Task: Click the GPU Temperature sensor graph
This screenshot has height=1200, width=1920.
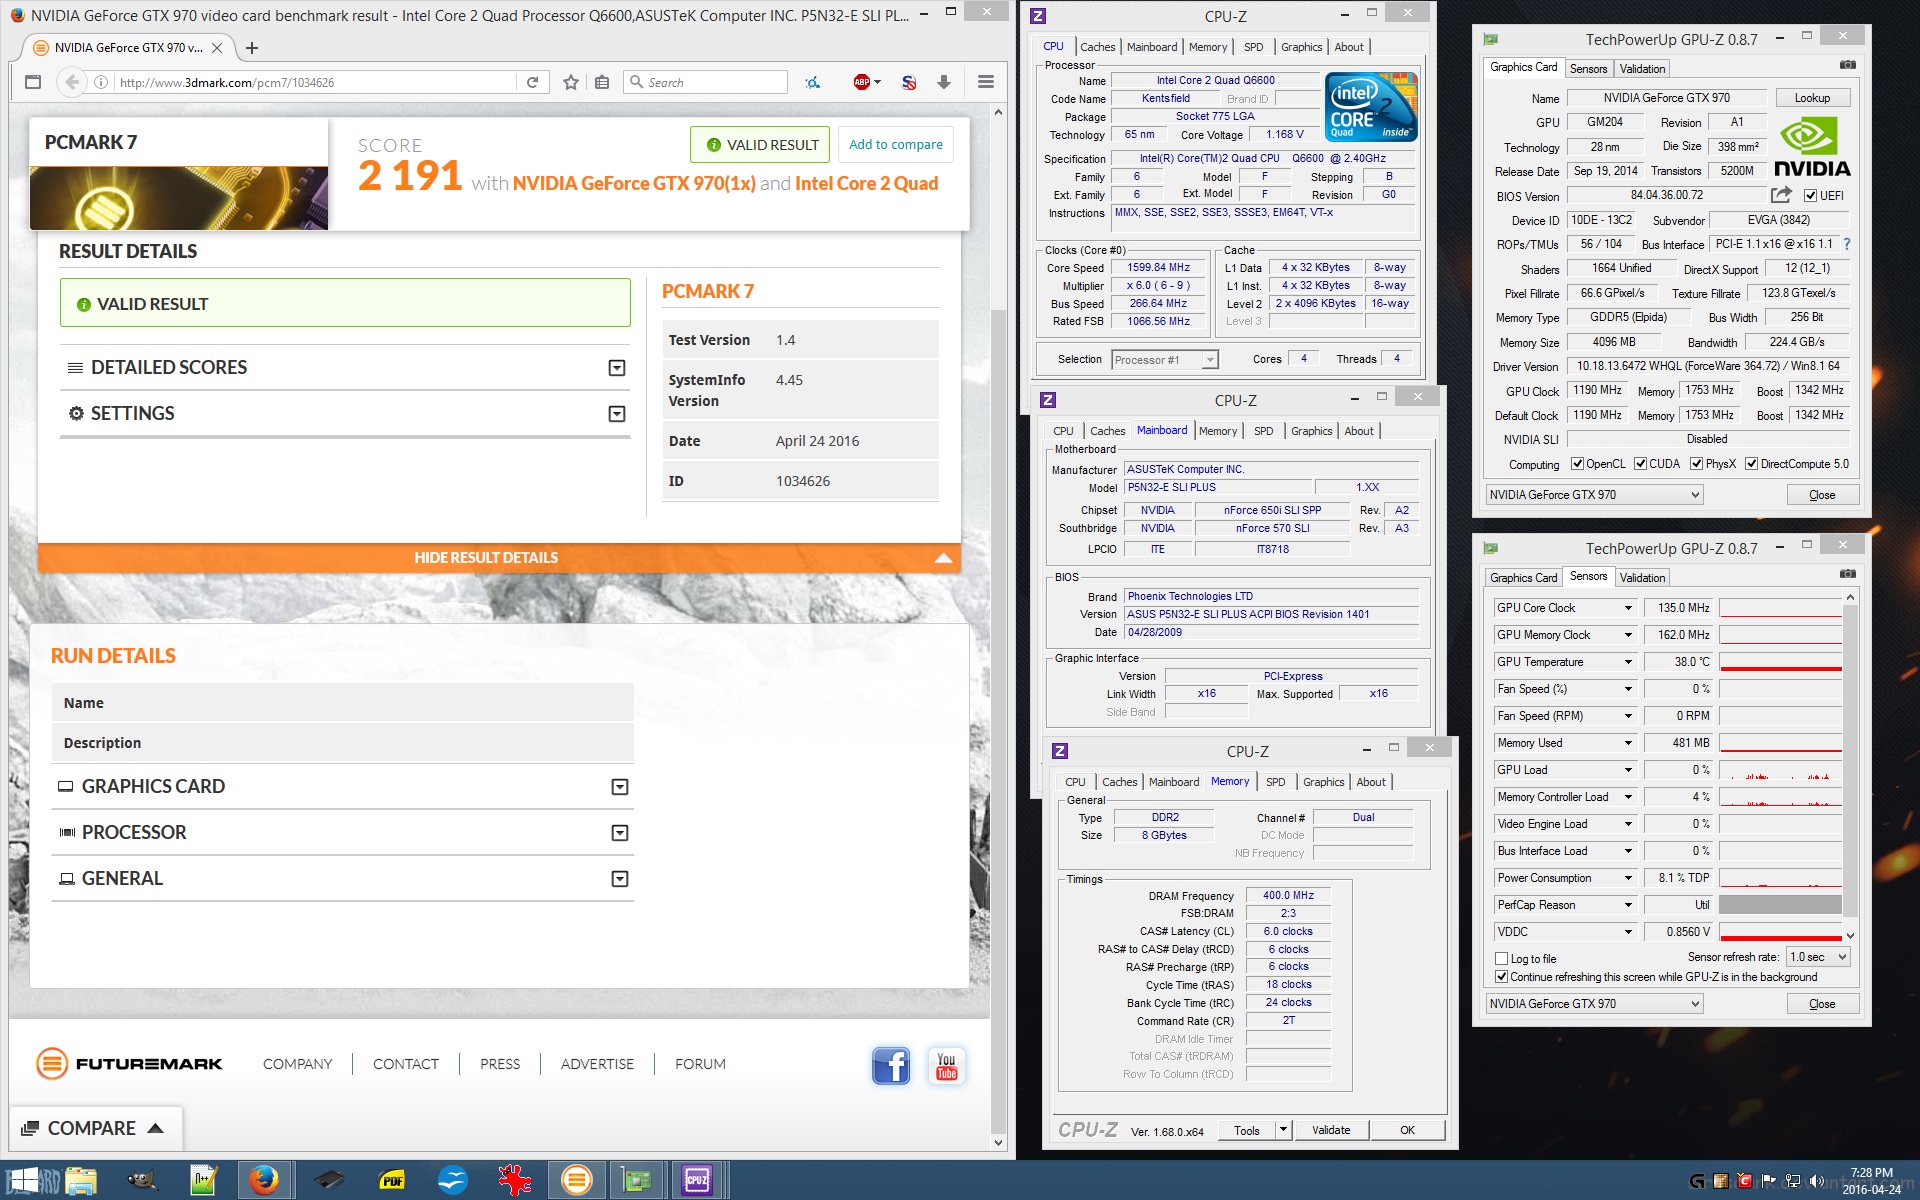Action: click(x=1780, y=662)
